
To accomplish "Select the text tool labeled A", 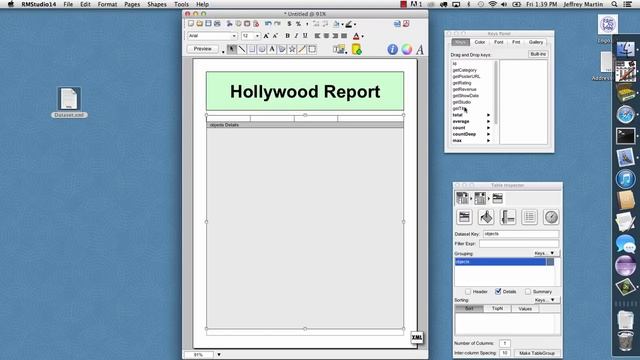I will coord(272,49).
